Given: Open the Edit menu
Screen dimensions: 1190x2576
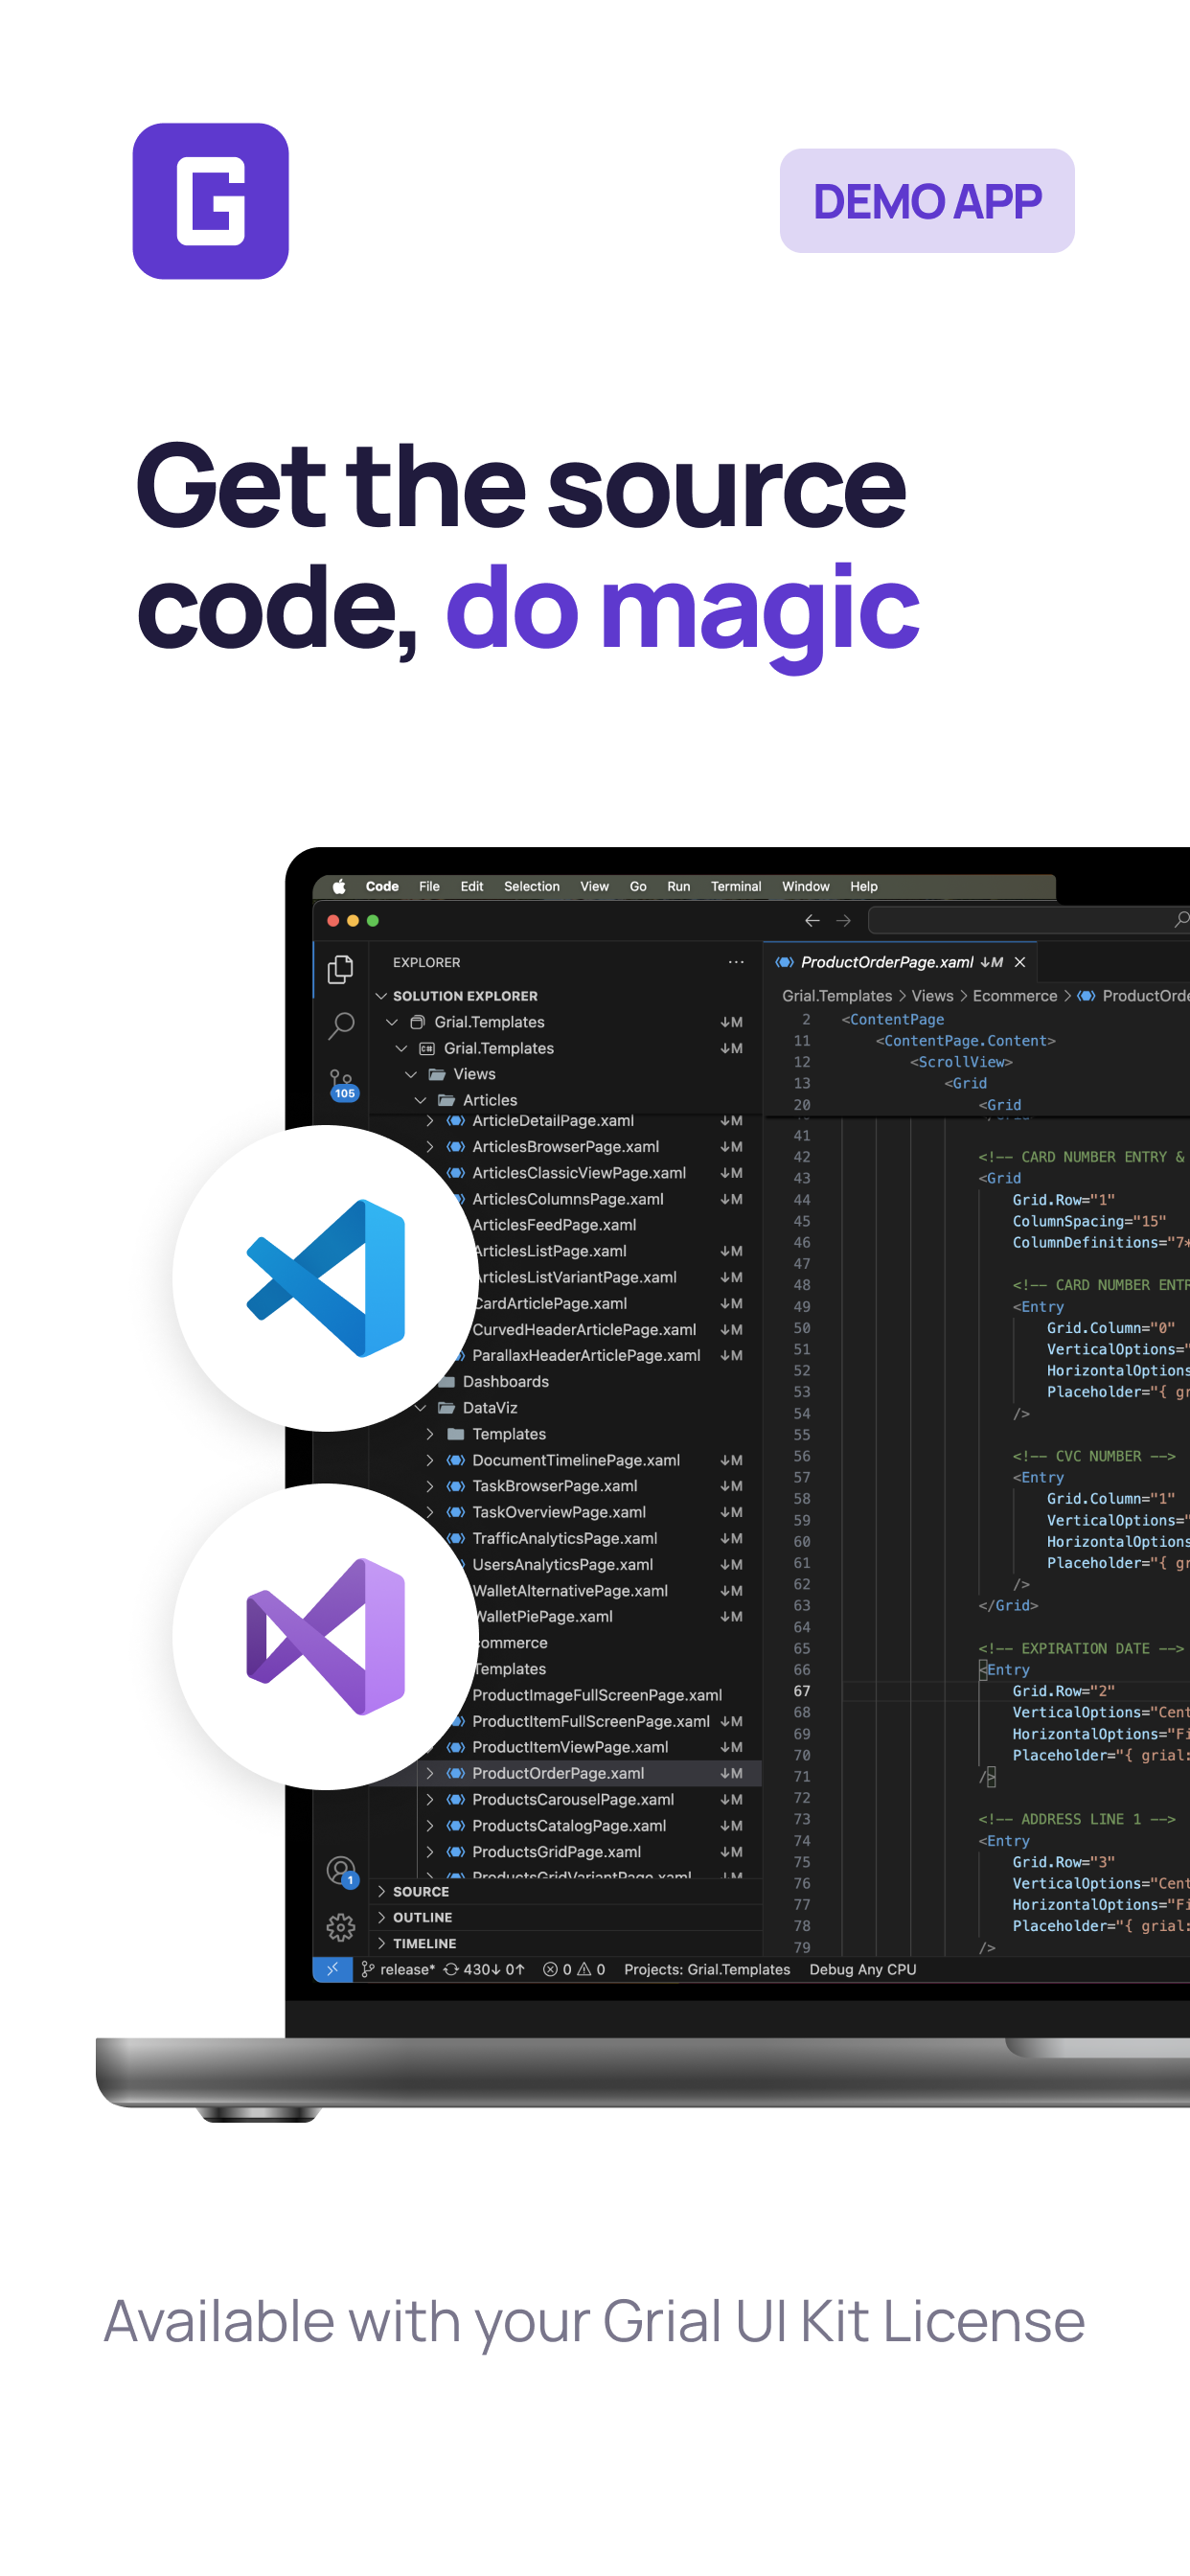Looking at the screenshot, I should pyautogui.click(x=472, y=886).
